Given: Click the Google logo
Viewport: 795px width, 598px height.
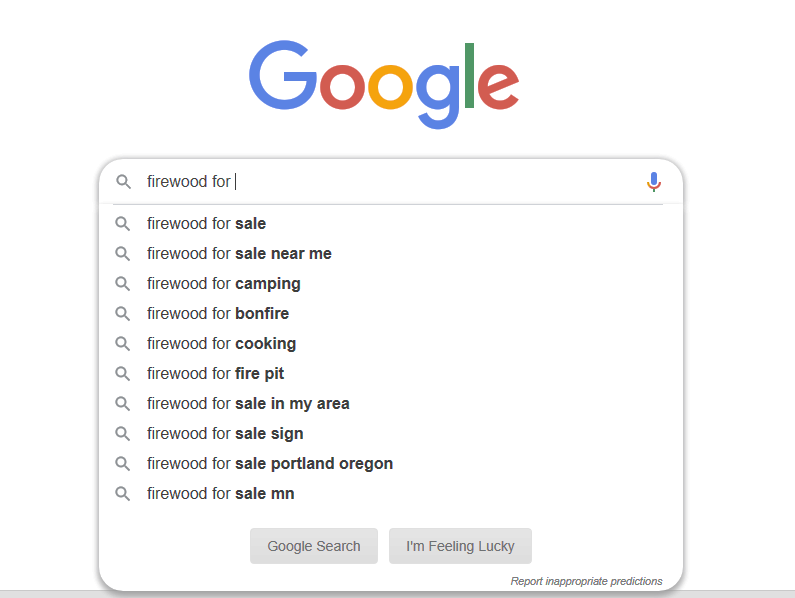Looking at the screenshot, I should 384,83.
